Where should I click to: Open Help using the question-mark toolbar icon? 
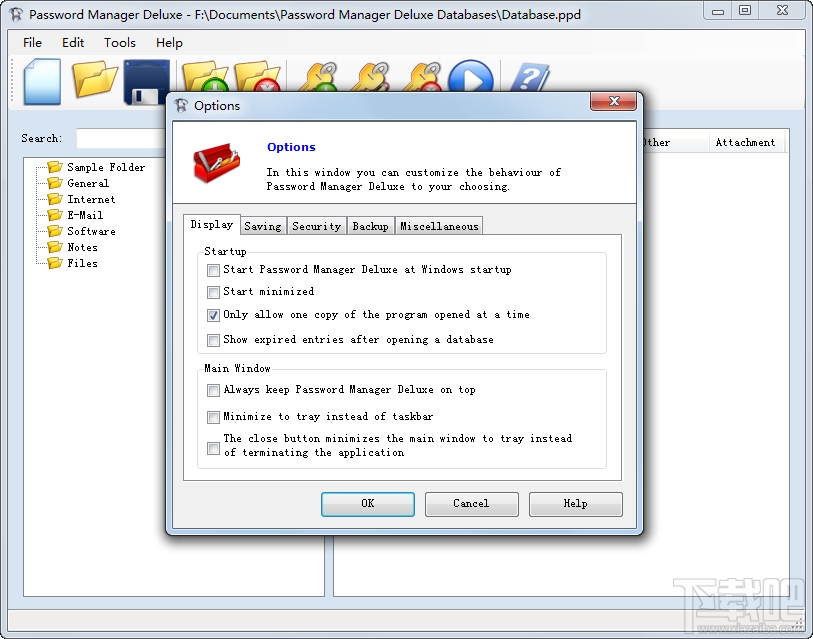click(530, 78)
